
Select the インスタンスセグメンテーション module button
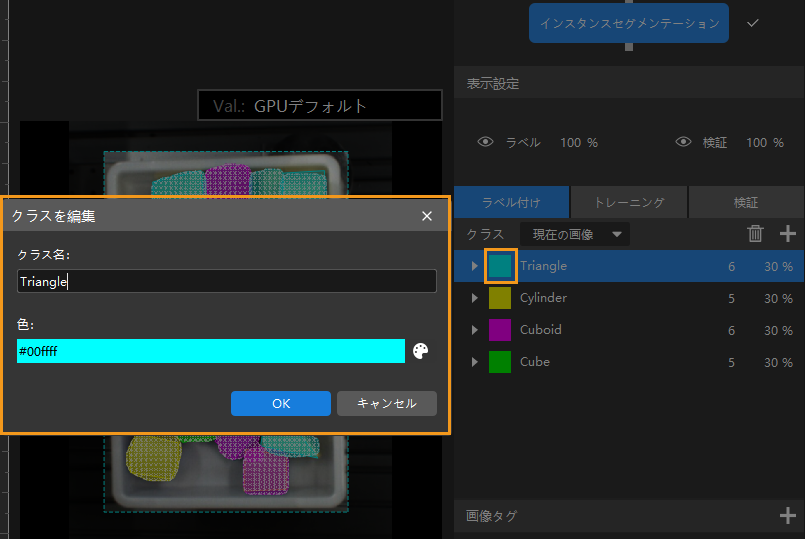628,22
